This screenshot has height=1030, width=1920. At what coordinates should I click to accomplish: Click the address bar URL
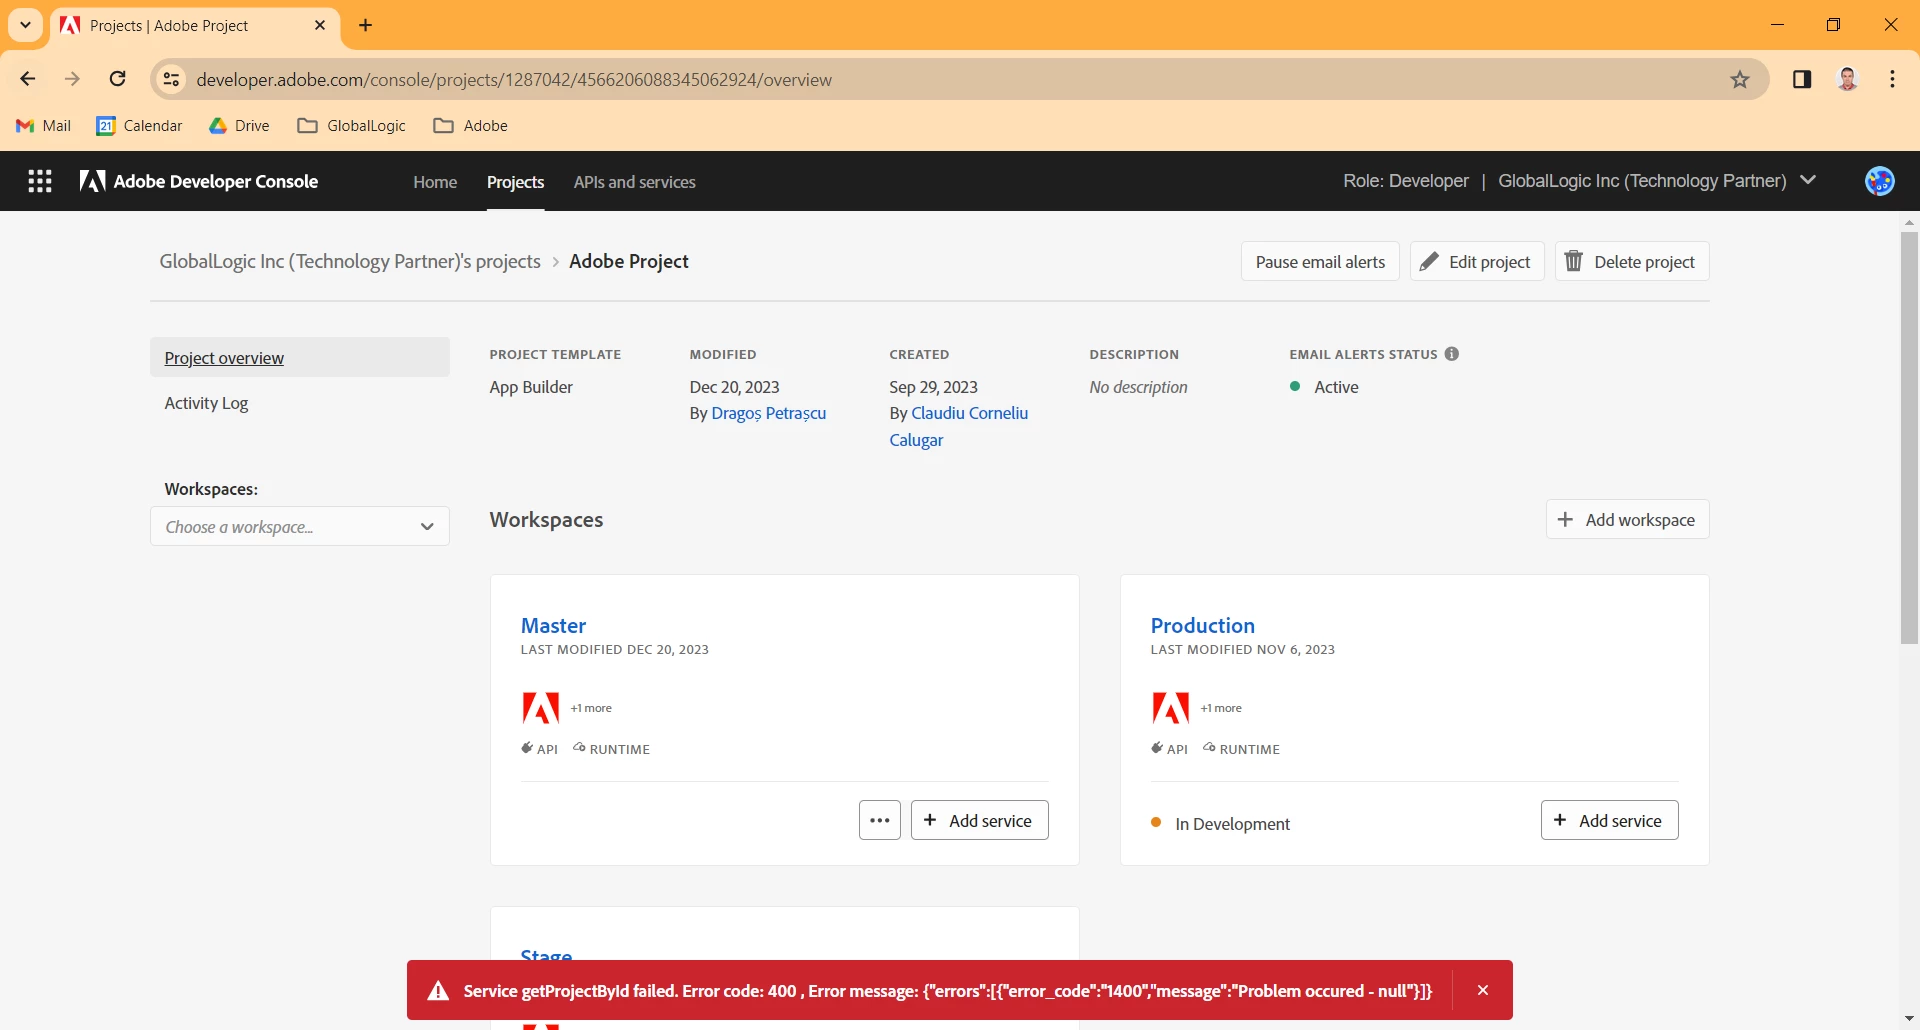click(514, 79)
